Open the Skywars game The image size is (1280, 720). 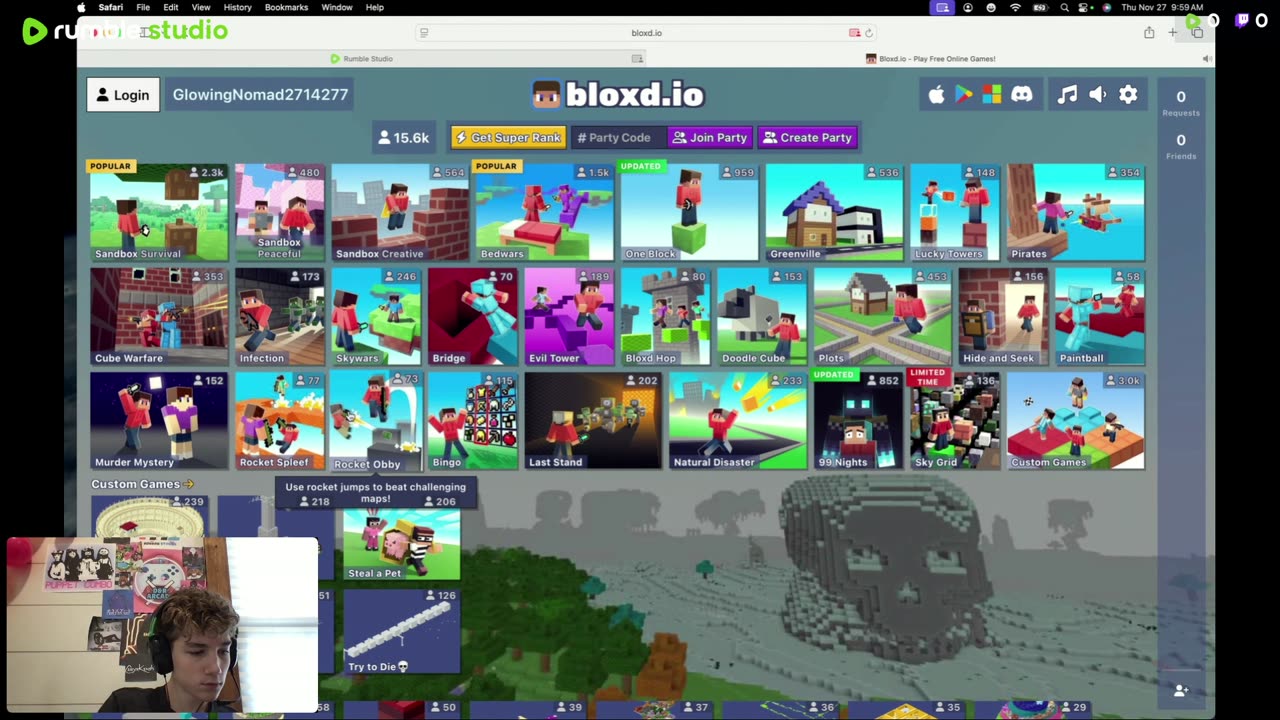pos(376,317)
